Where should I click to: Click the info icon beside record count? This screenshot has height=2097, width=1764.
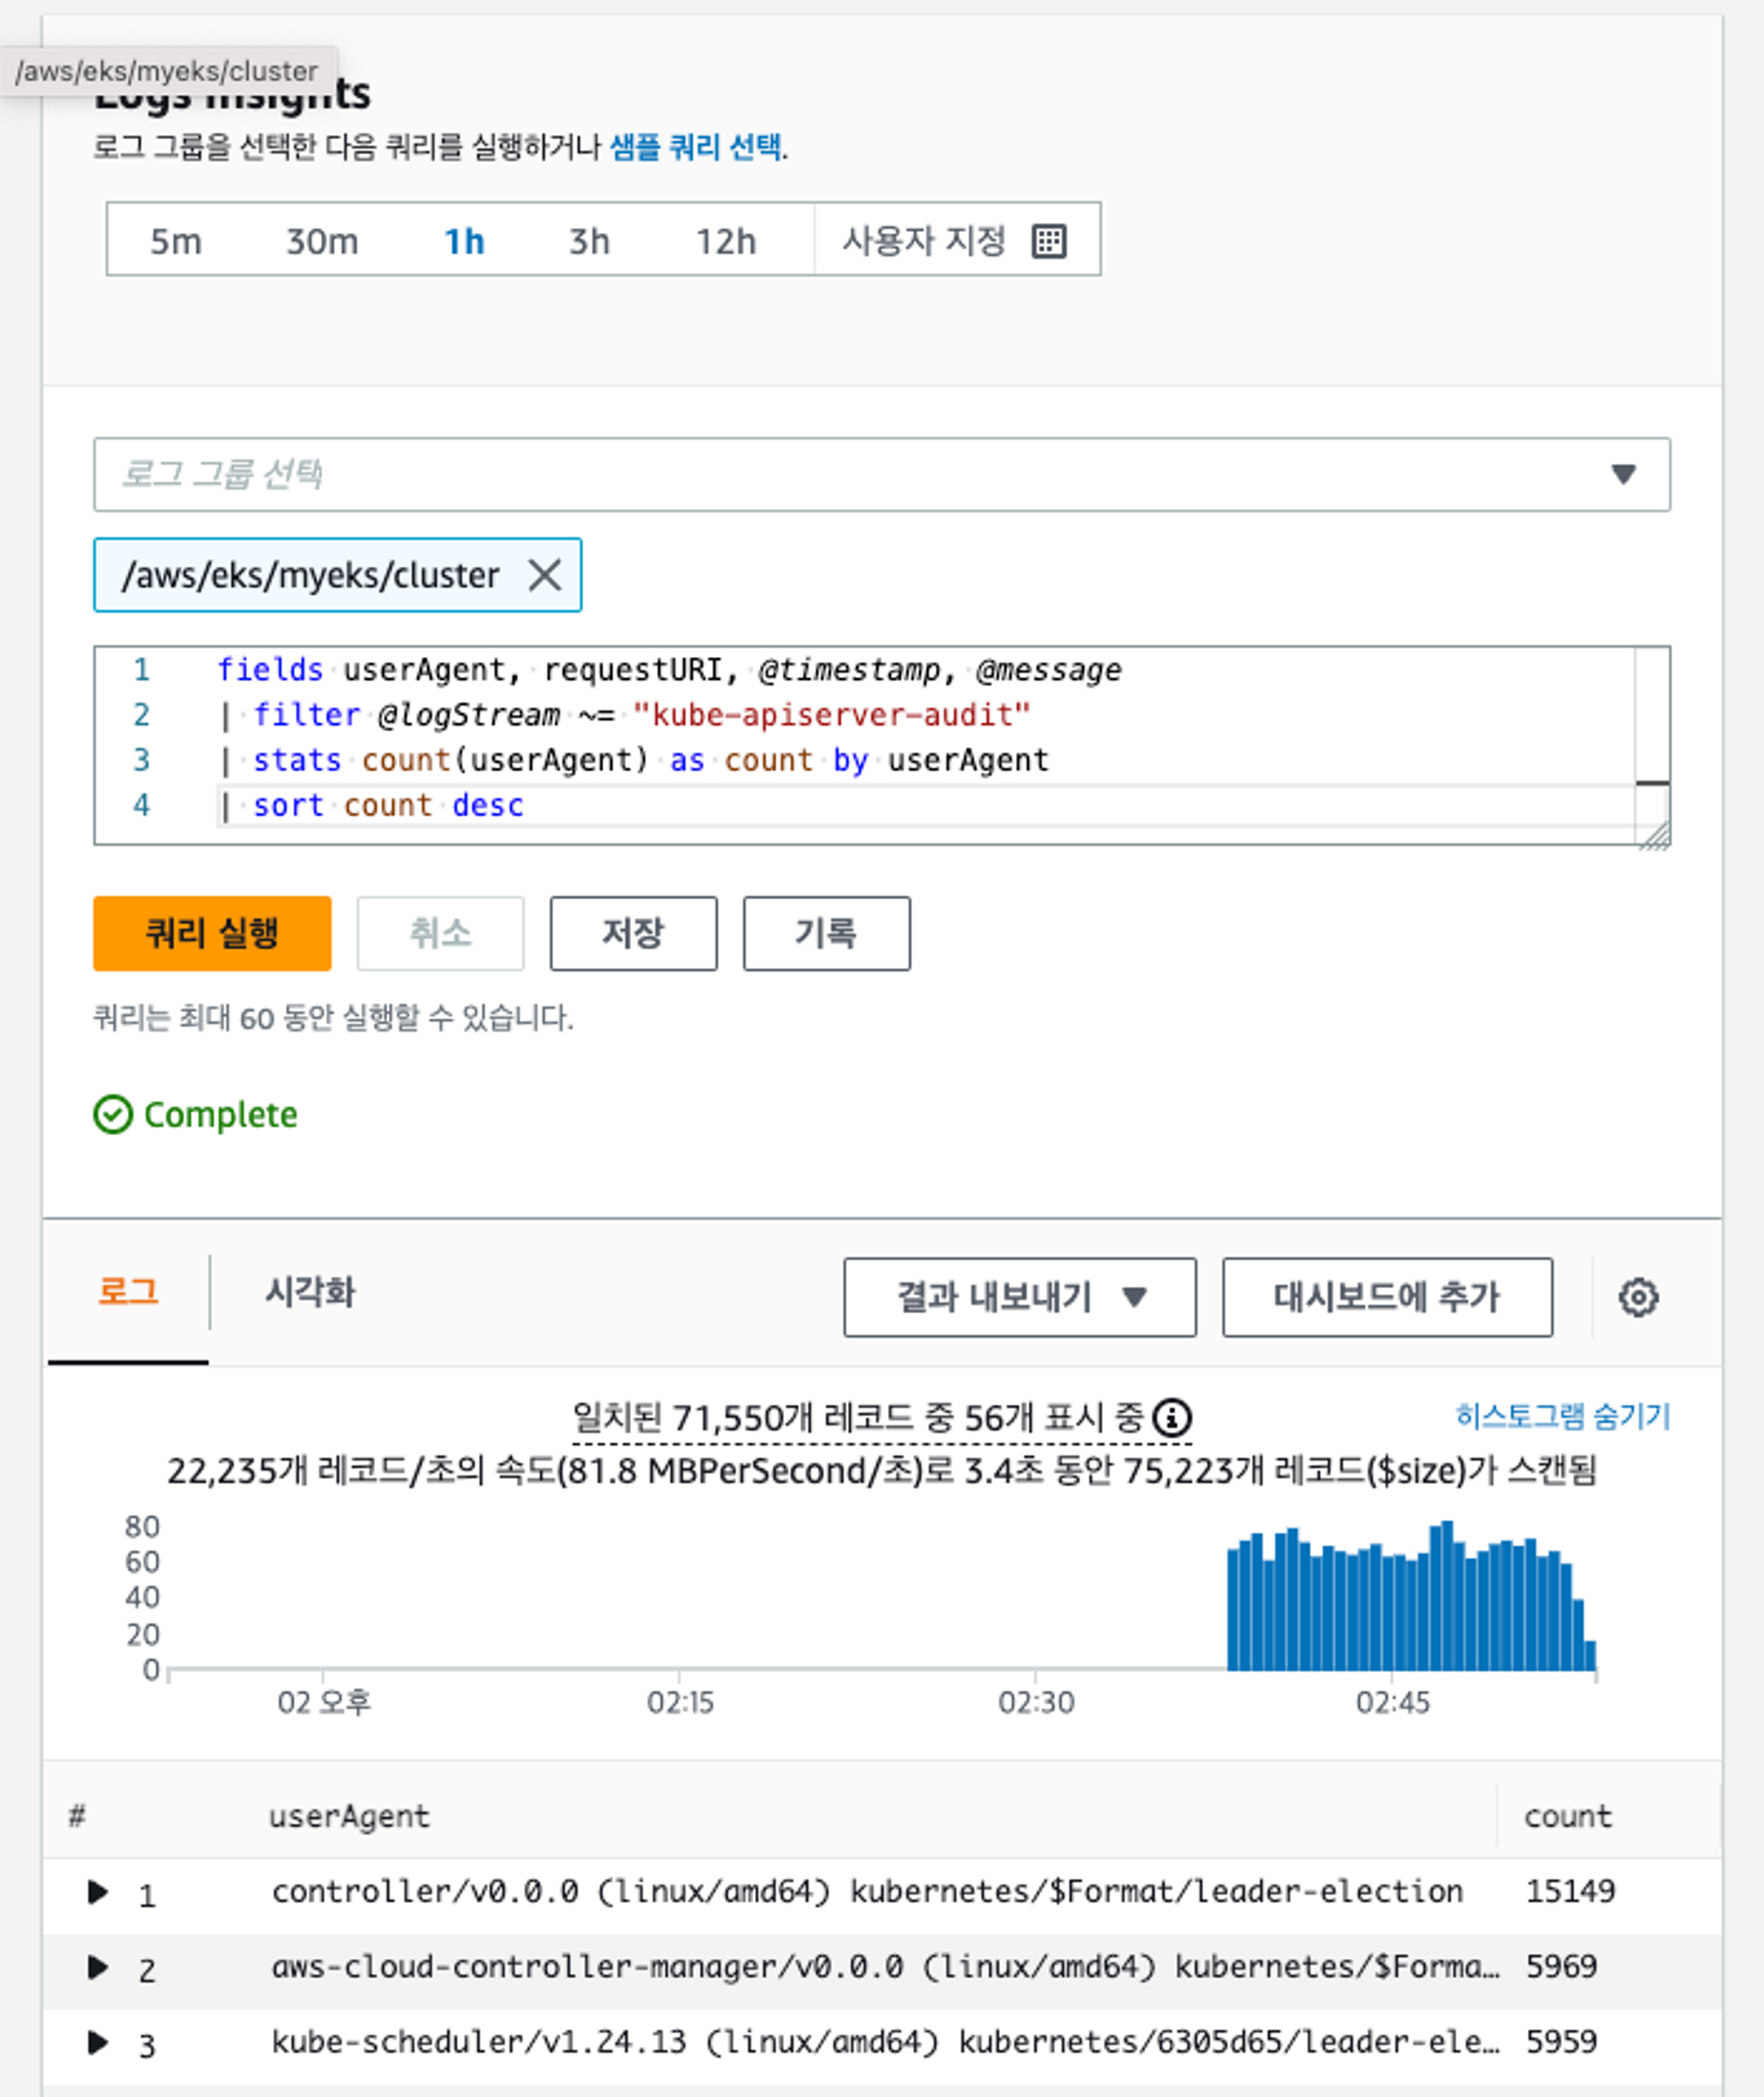(x=1171, y=1417)
